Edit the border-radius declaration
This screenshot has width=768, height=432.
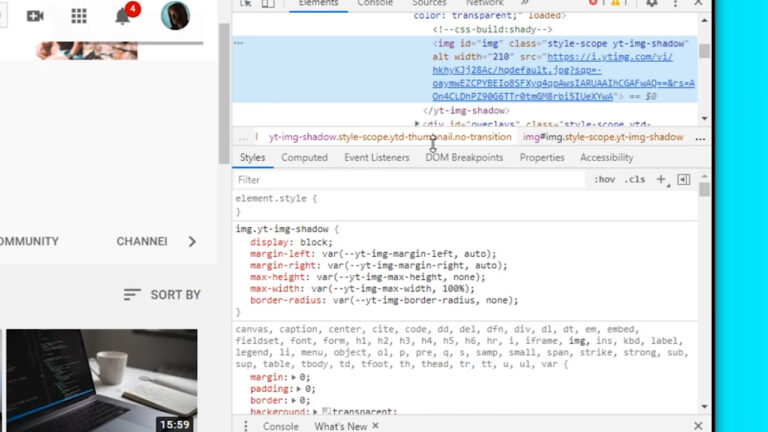pos(384,300)
